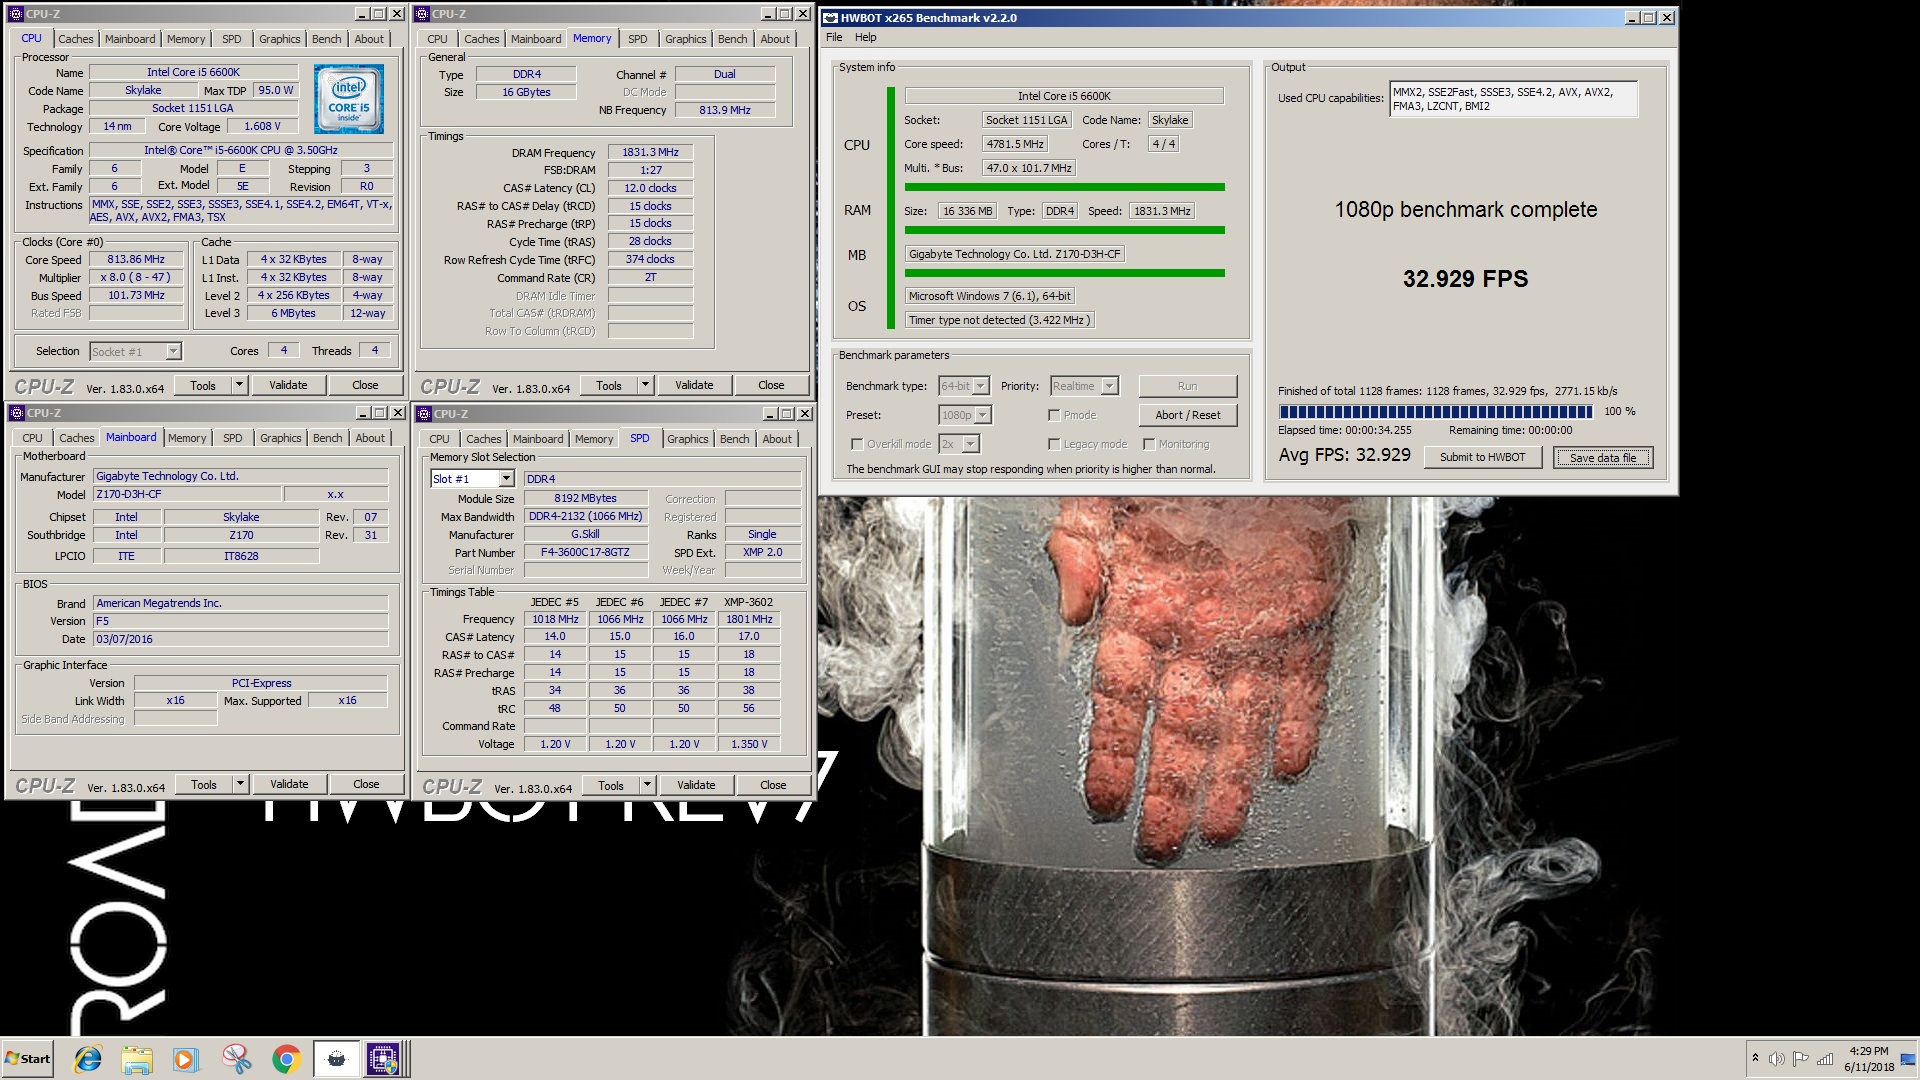
Task: Click the Used CPU capabilities text box
Action: coord(1513,99)
